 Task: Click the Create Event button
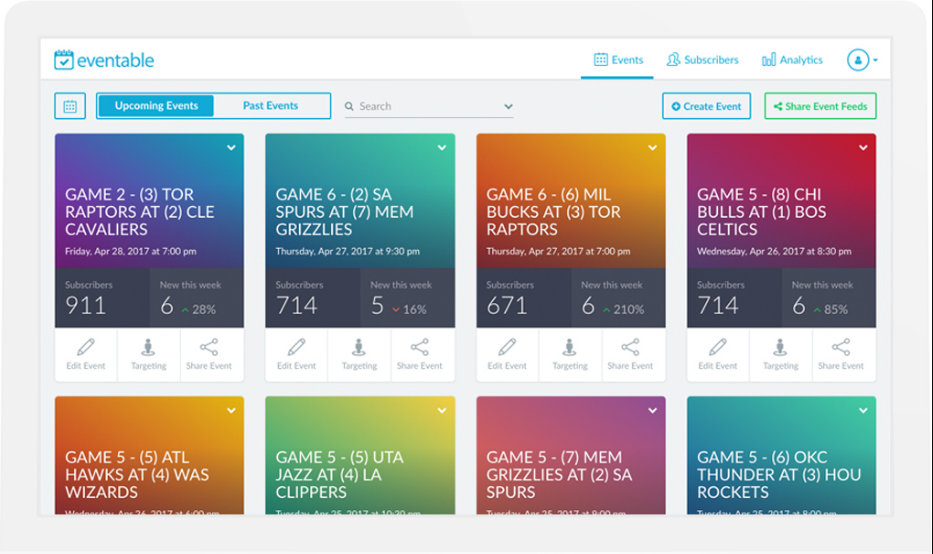tap(706, 106)
